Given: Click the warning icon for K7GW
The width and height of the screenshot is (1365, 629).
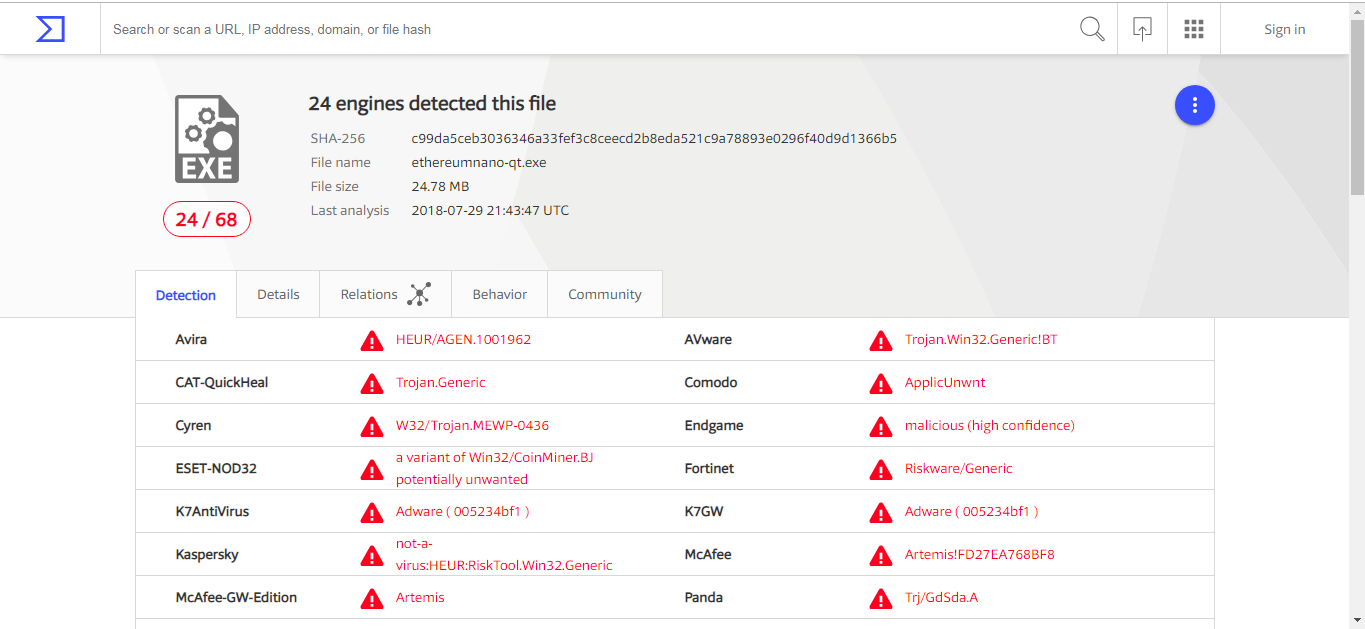Looking at the screenshot, I should point(881,513).
